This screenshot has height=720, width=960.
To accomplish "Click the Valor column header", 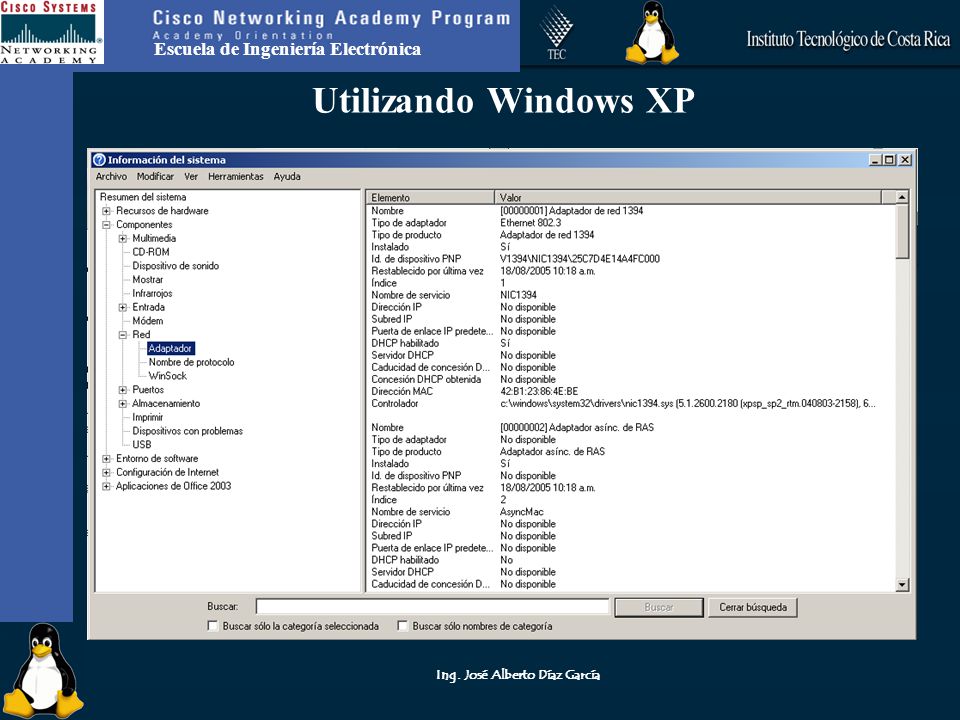I will tap(688, 197).
